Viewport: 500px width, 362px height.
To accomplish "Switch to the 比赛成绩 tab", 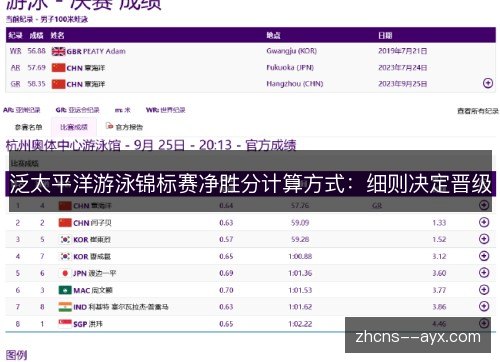I will click(x=74, y=127).
